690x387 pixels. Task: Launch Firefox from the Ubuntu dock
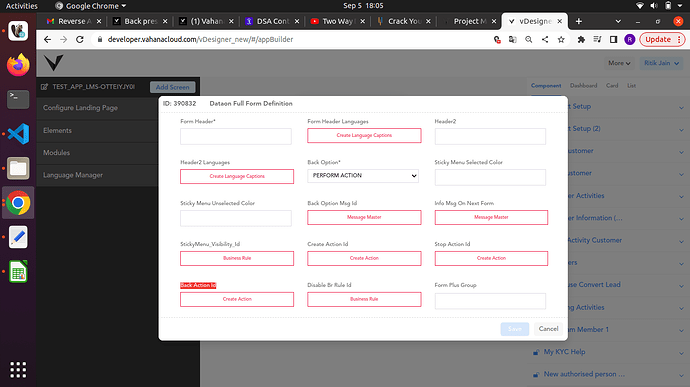tap(18, 65)
